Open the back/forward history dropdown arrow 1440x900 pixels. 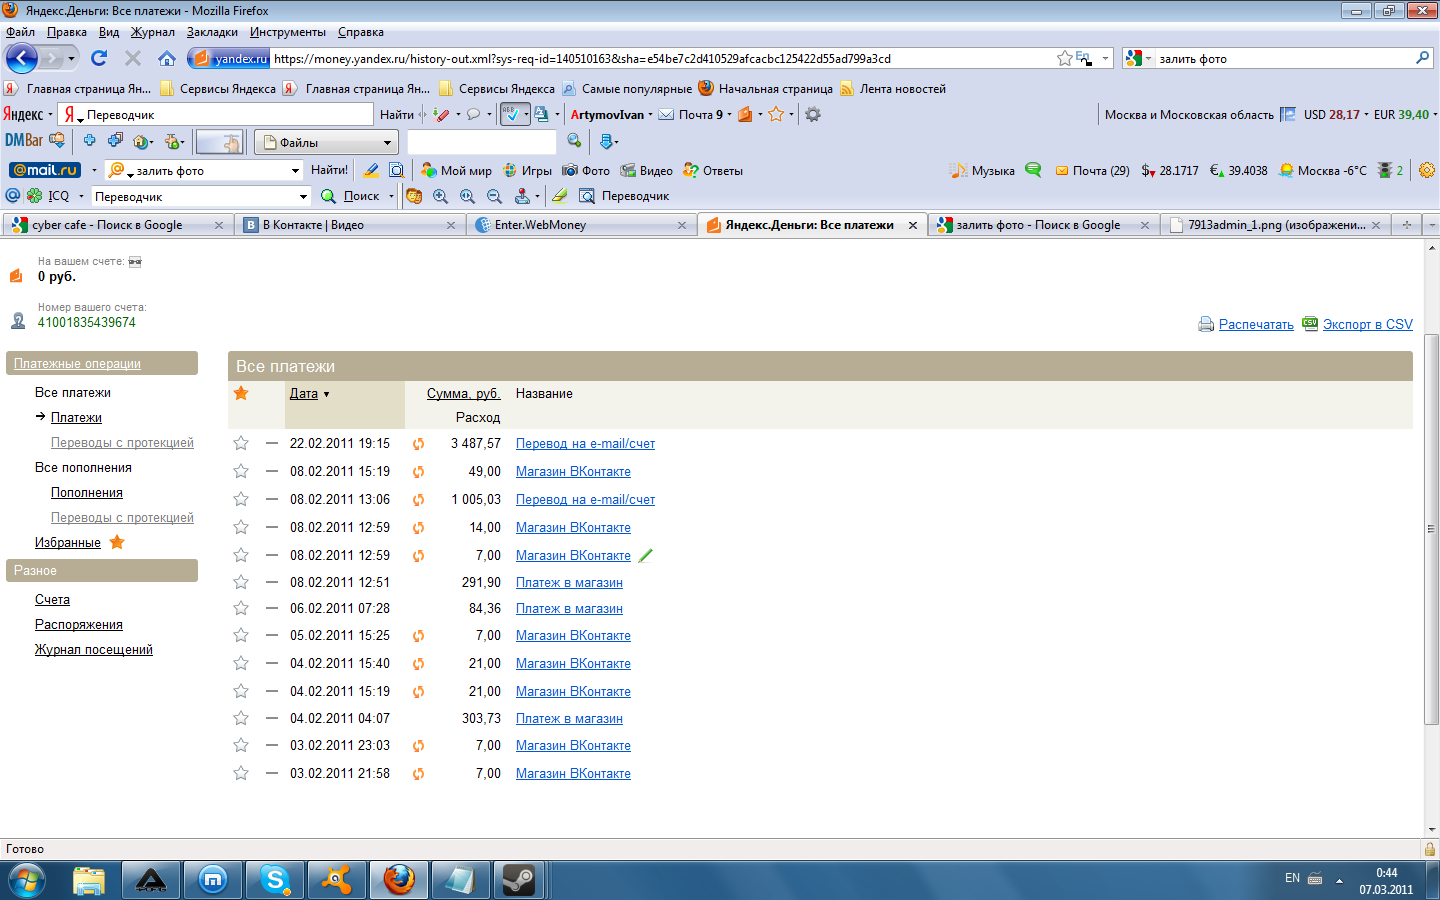[71, 59]
